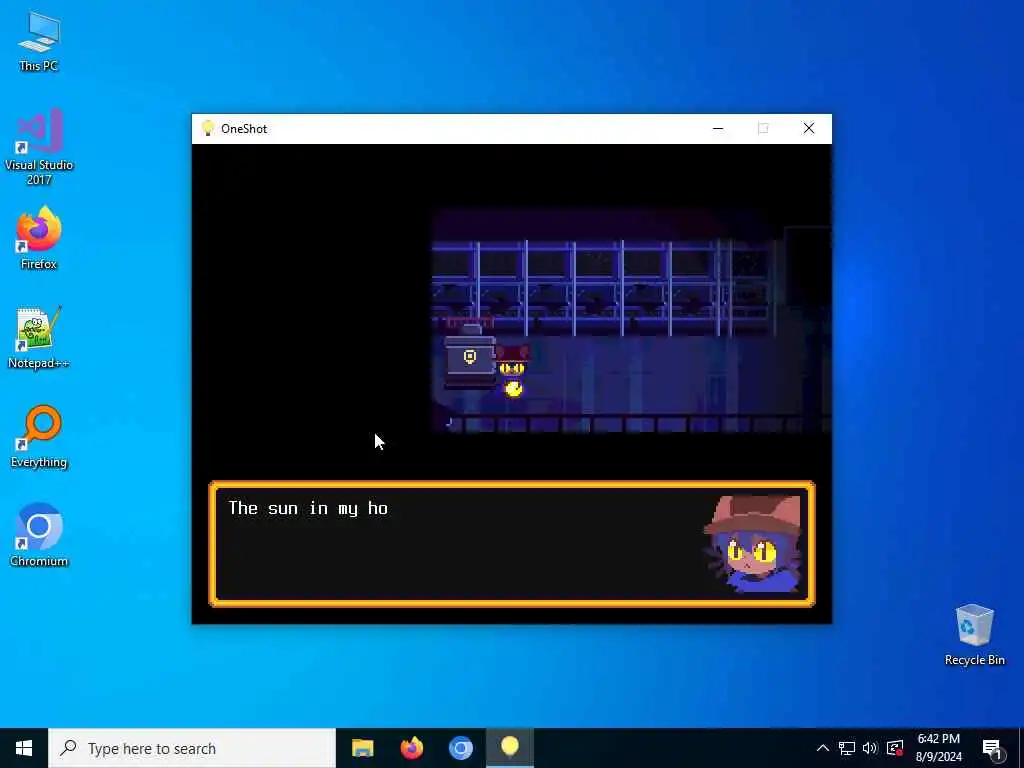
Task: Open File Explorer from the taskbar
Action: [x=362, y=748]
